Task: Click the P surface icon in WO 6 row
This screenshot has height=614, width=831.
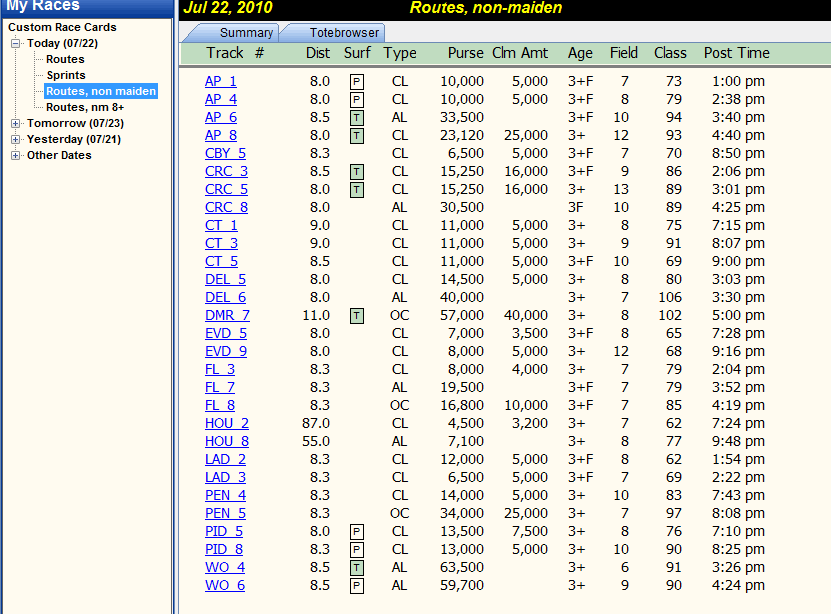Action: point(357,586)
